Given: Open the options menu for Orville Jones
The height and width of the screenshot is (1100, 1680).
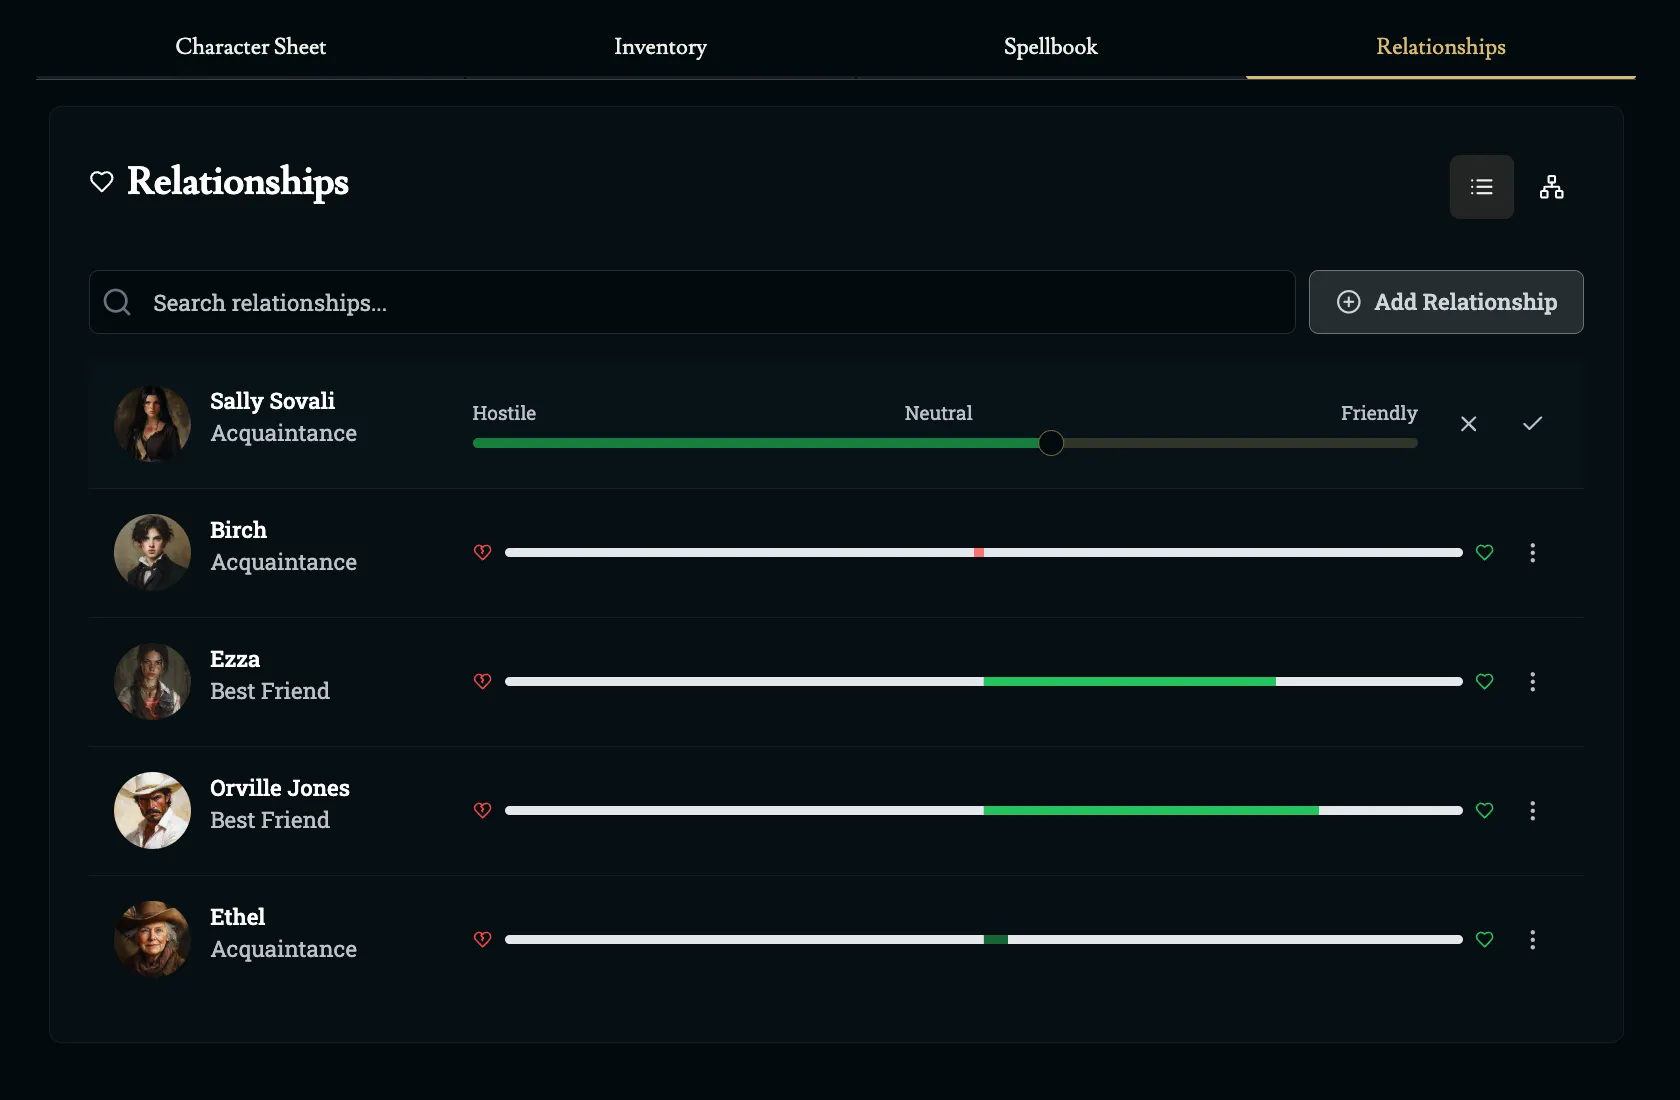Looking at the screenshot, I should point(1532,811).
